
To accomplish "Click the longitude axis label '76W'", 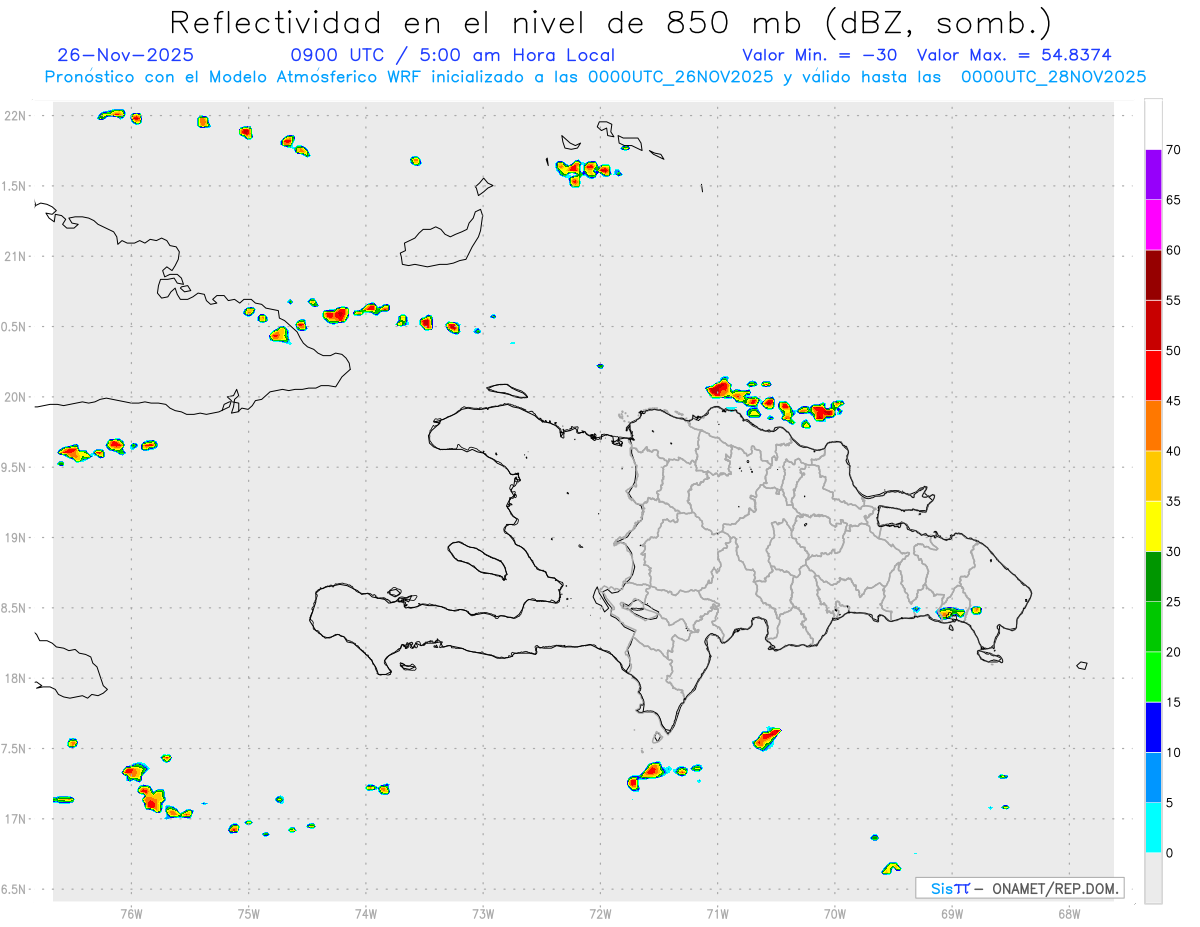I will [x=131, y=914].
